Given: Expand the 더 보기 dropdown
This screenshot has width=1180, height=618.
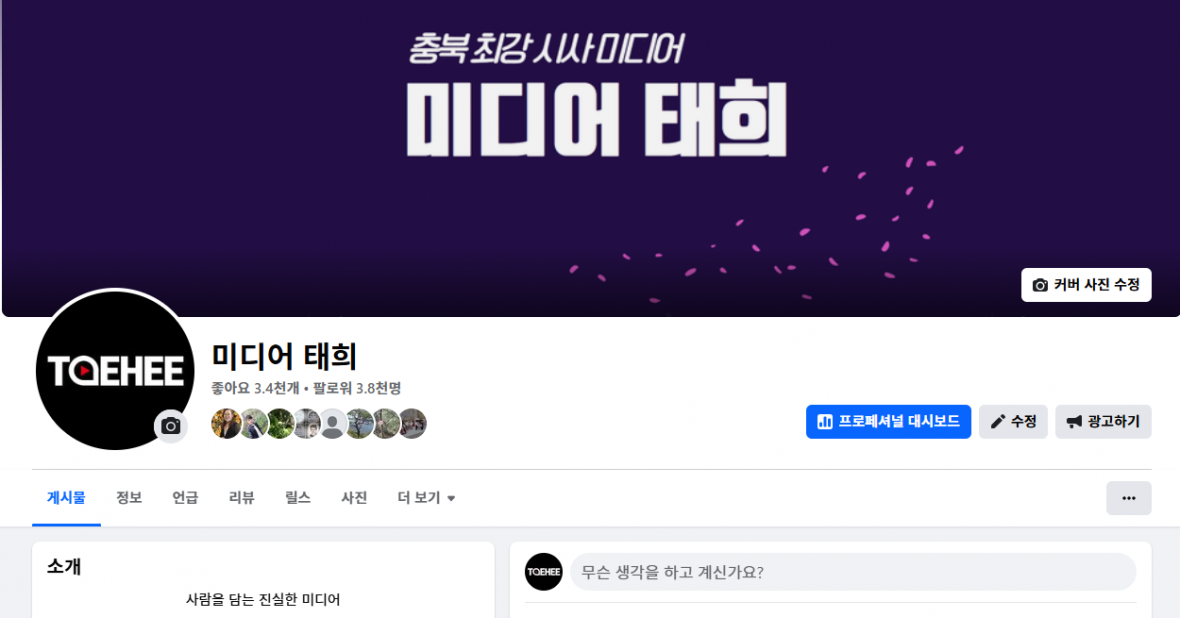Looking at the screenshot, I should 426,498.
